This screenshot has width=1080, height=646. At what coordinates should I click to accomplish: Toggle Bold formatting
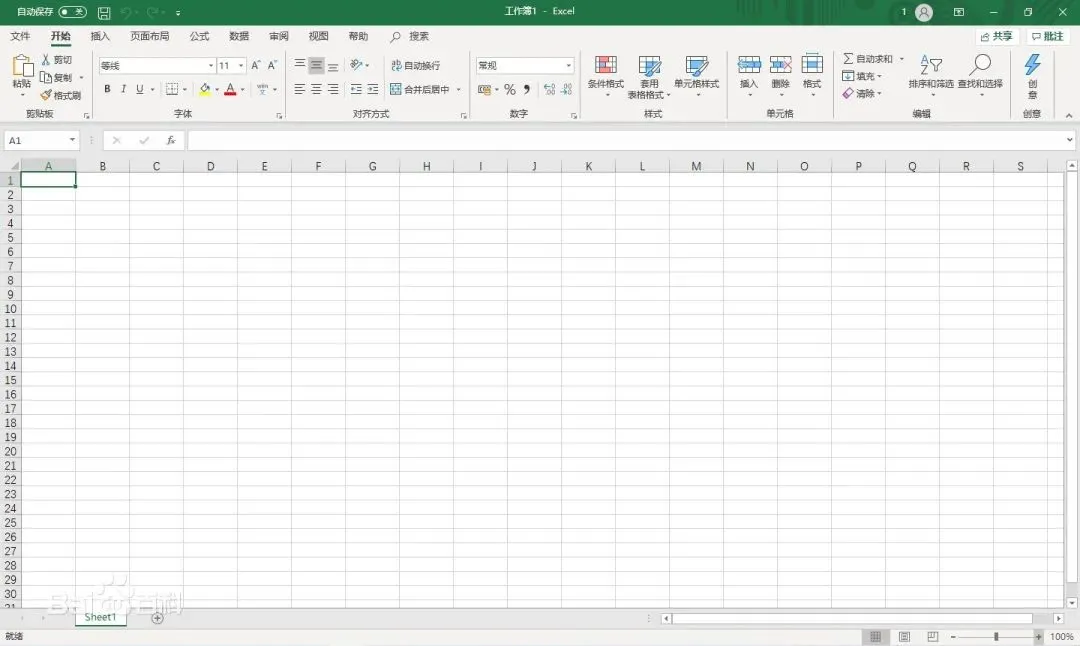coord(107,89)
